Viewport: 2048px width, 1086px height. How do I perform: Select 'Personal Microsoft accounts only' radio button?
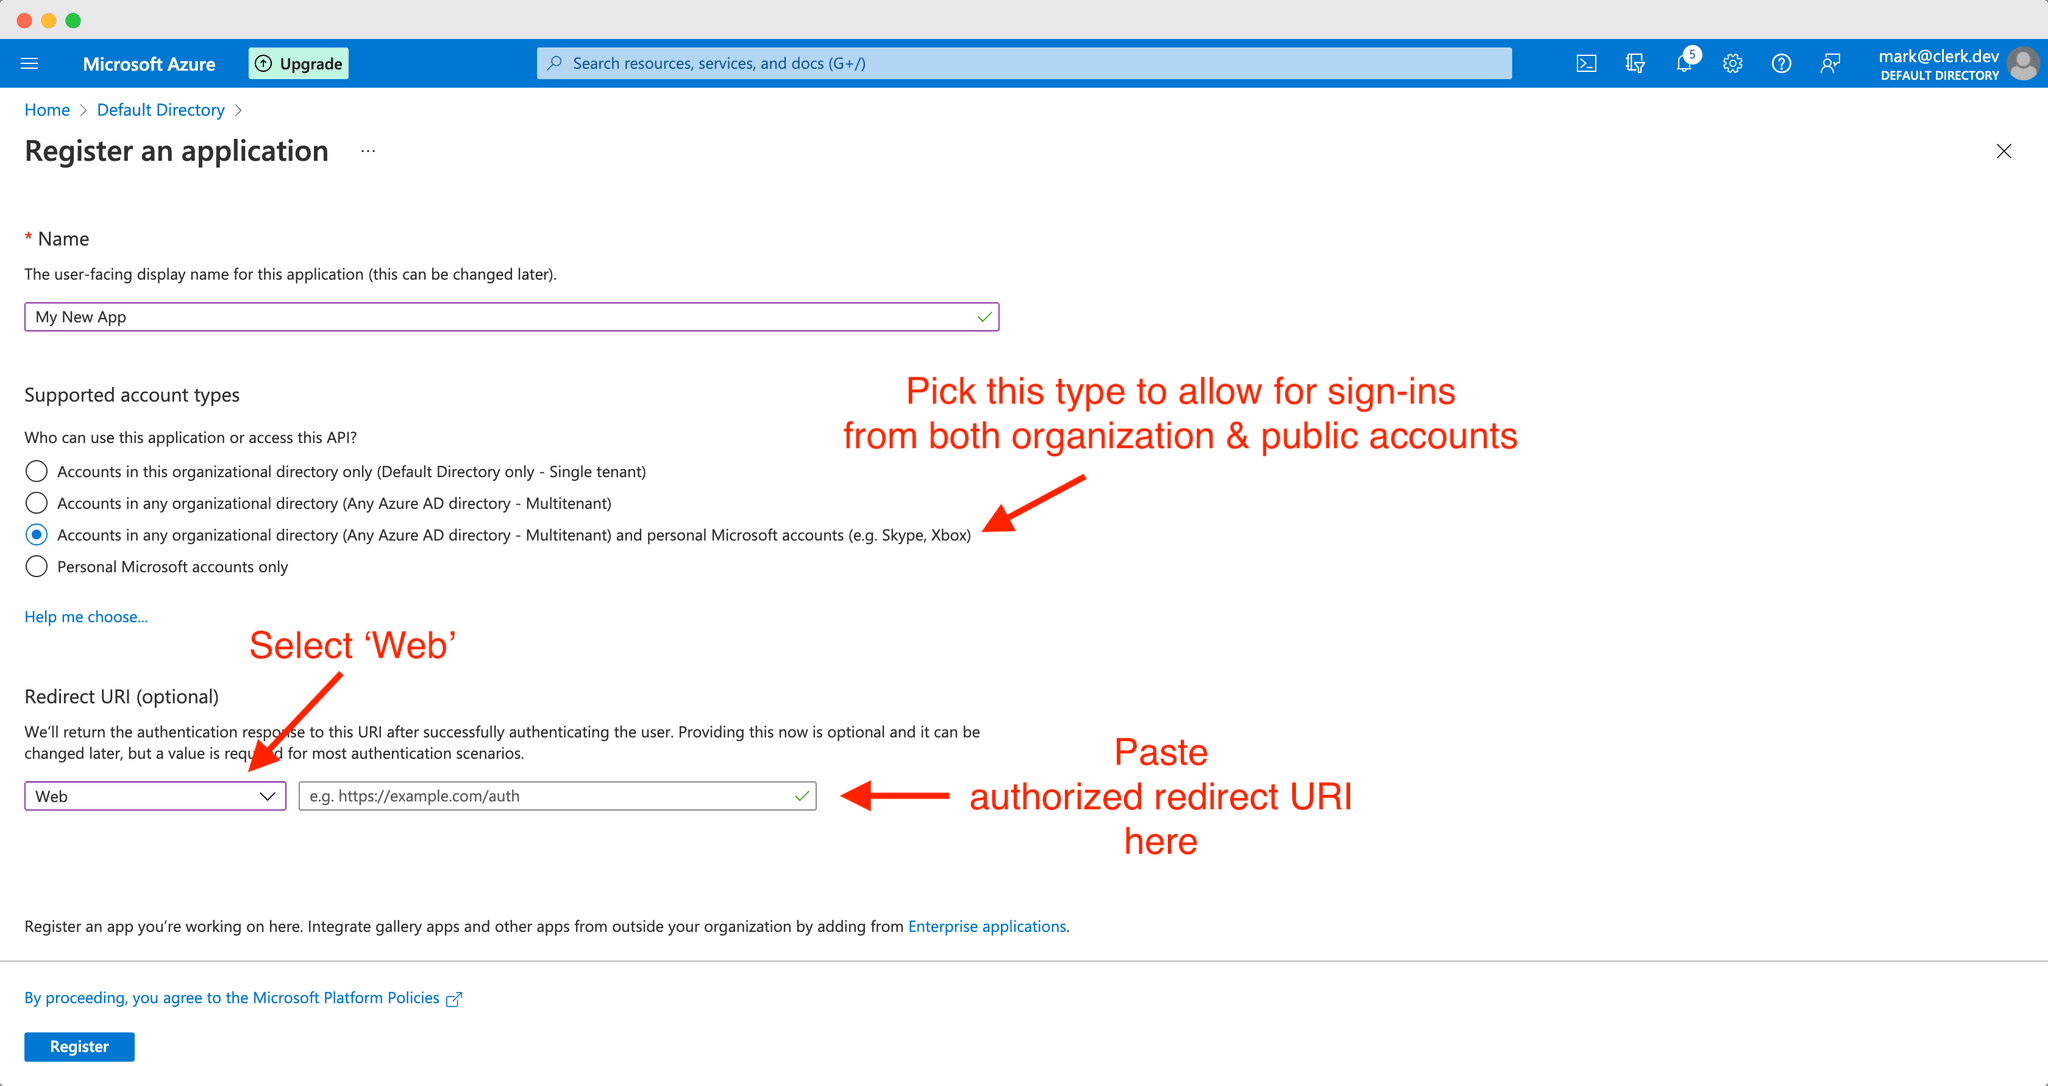(x=35, y=566)
